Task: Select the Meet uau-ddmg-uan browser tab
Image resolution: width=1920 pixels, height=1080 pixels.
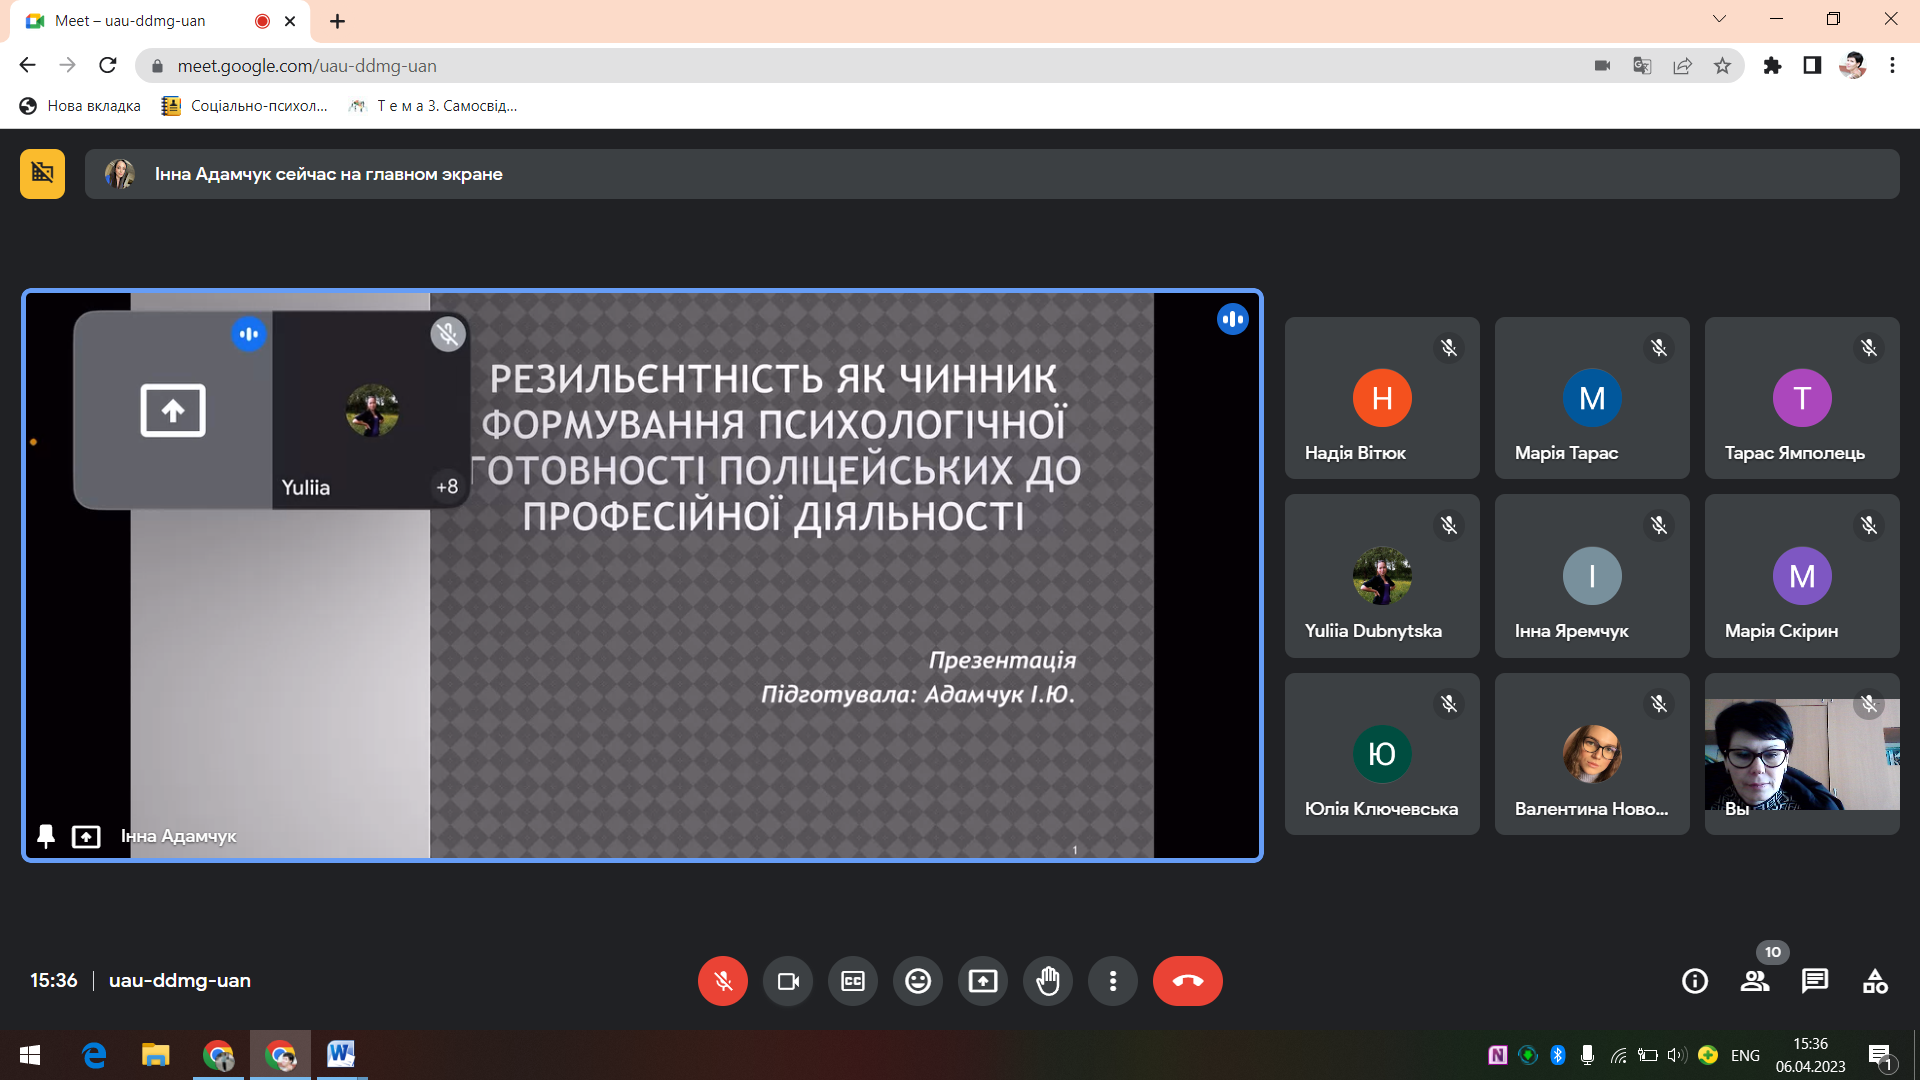Action: pyautogui.click(x=130, y=21)
